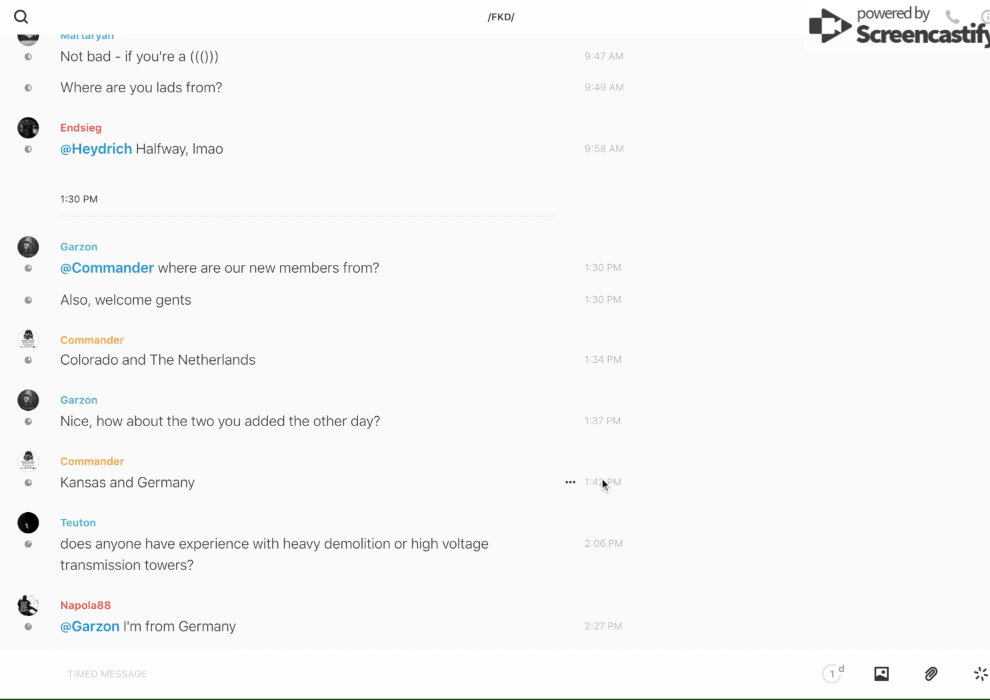Viewport: 990px width, 700px height.
Task: Click the @Commander mention in Garzon's message
Action: click(x=107, y=268)
